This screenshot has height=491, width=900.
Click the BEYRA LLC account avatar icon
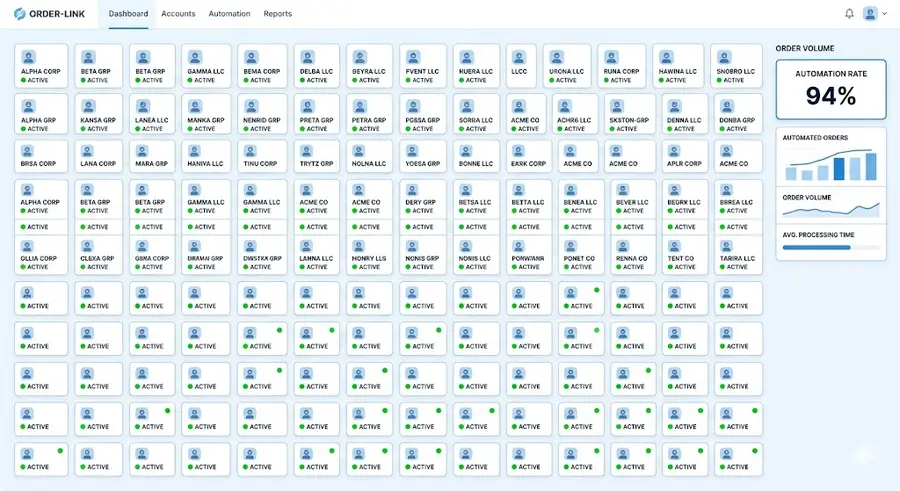click(360, 57)
